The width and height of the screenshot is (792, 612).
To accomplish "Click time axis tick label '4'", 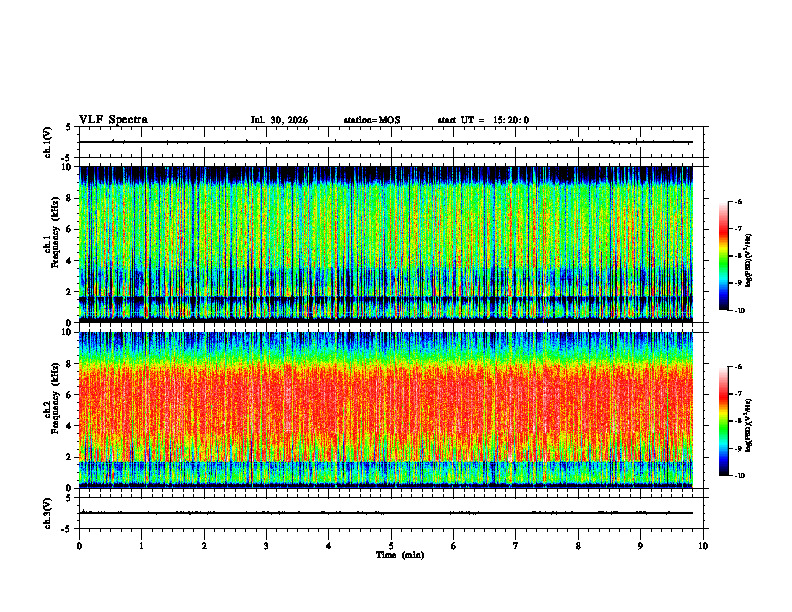I will pos(329,546).
